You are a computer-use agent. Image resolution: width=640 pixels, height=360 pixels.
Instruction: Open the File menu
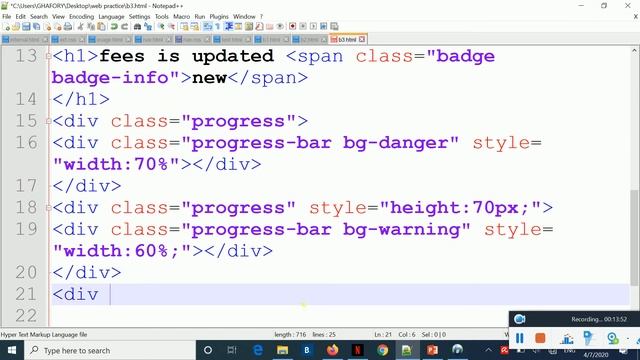pos(7,17)
